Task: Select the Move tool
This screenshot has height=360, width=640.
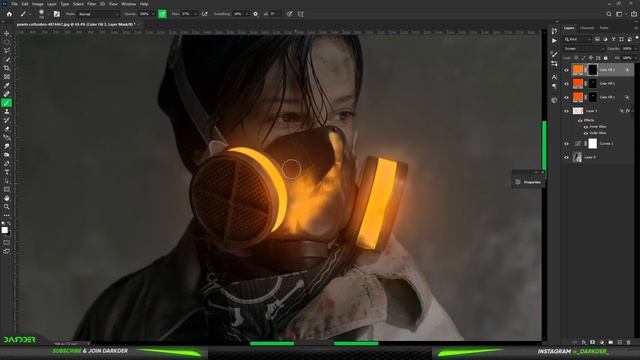Action: pos(7,33)
